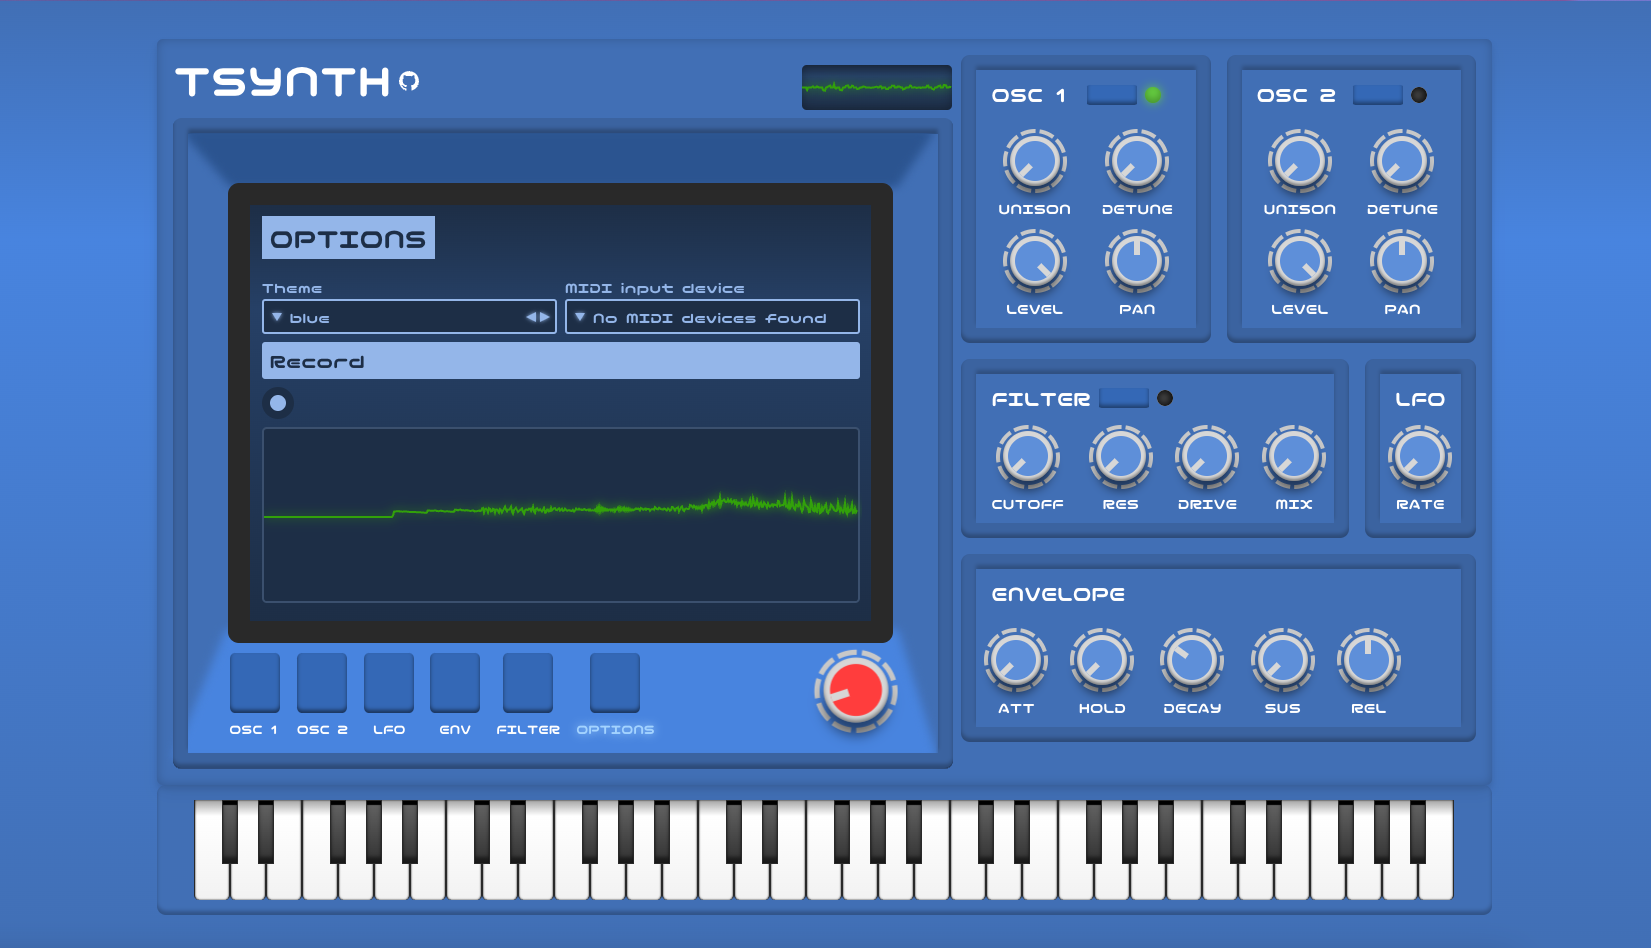Toggle the Filter power switch
The width and height of the screenshot is (1651, 948).
coord(1124,398)
